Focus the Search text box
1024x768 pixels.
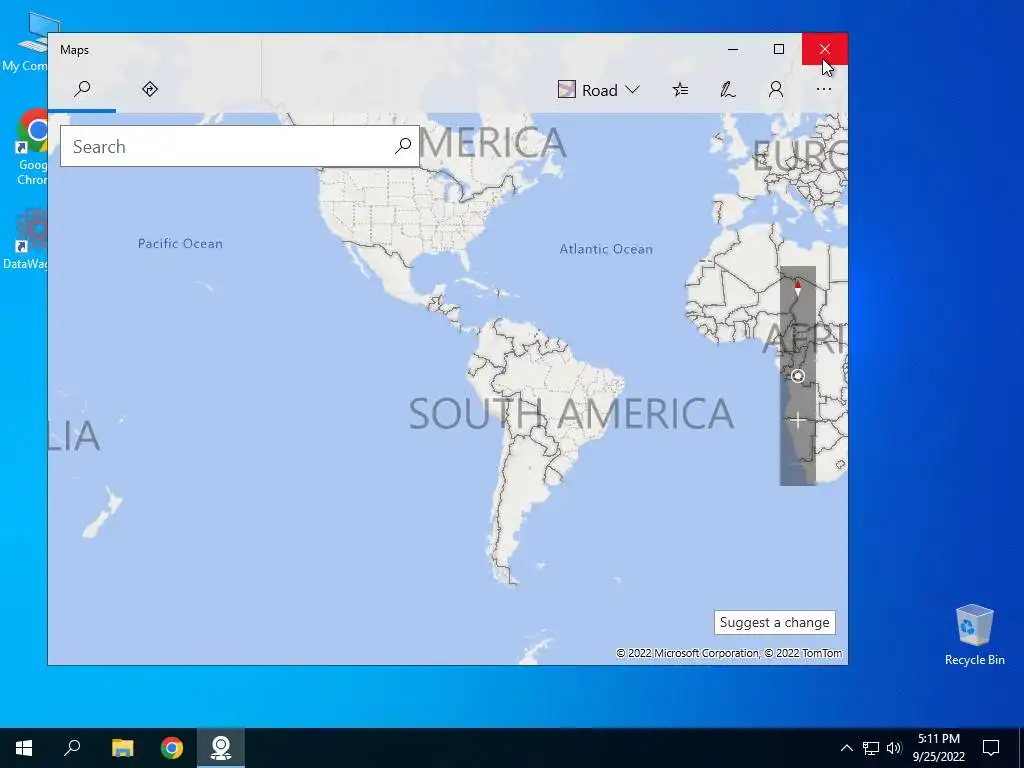[240, 146]
